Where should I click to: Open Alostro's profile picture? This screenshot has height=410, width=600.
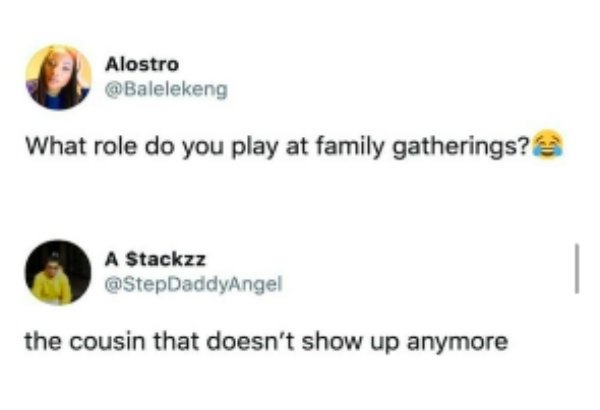[59, 77]
